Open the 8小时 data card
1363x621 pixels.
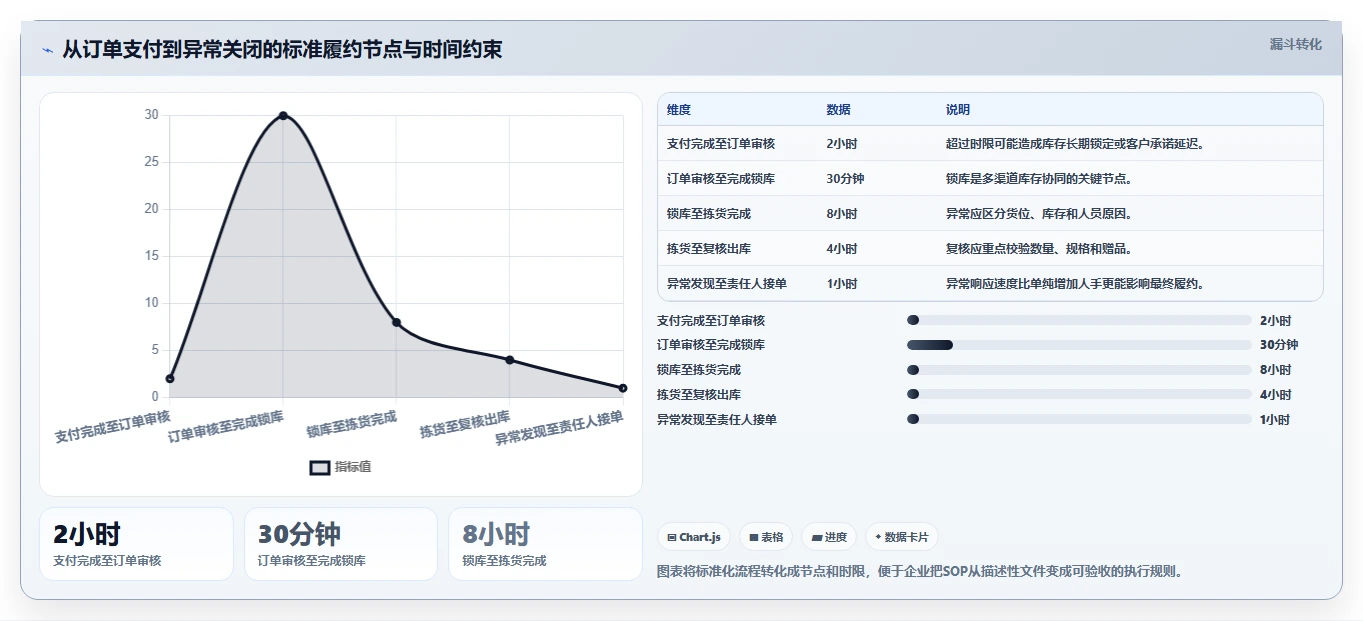(545, 544)
